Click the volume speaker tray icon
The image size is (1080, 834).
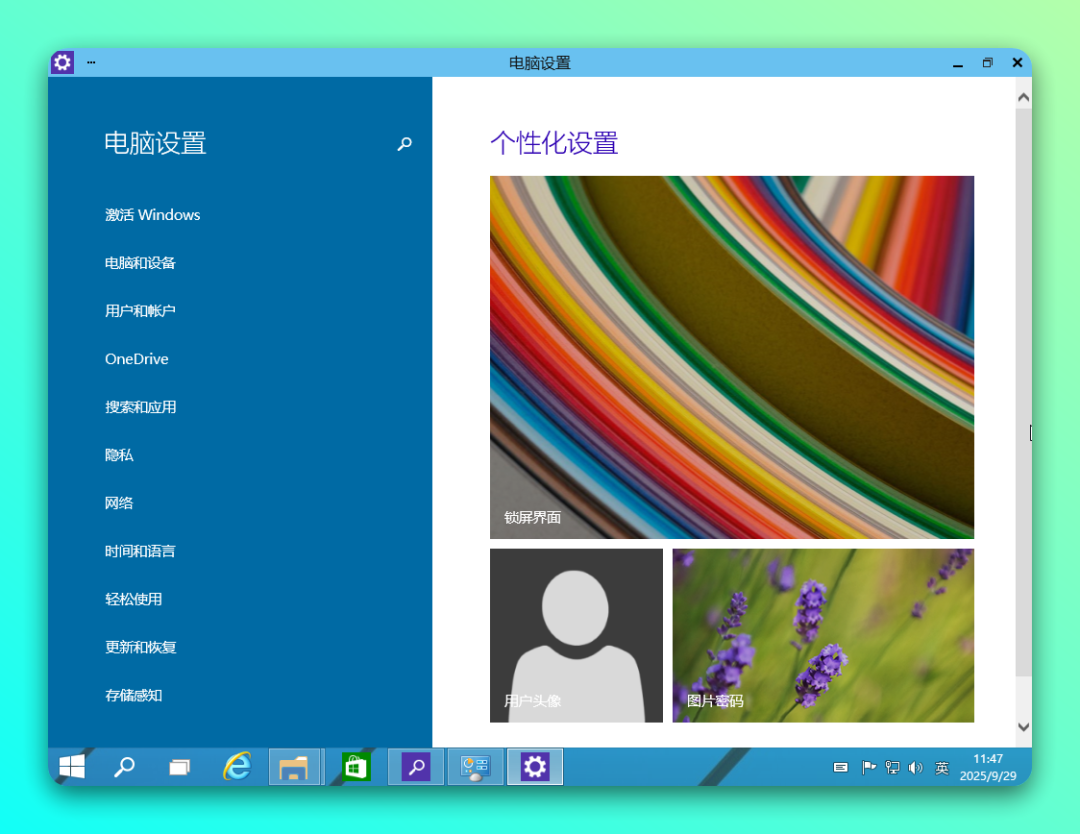(915, 767)
